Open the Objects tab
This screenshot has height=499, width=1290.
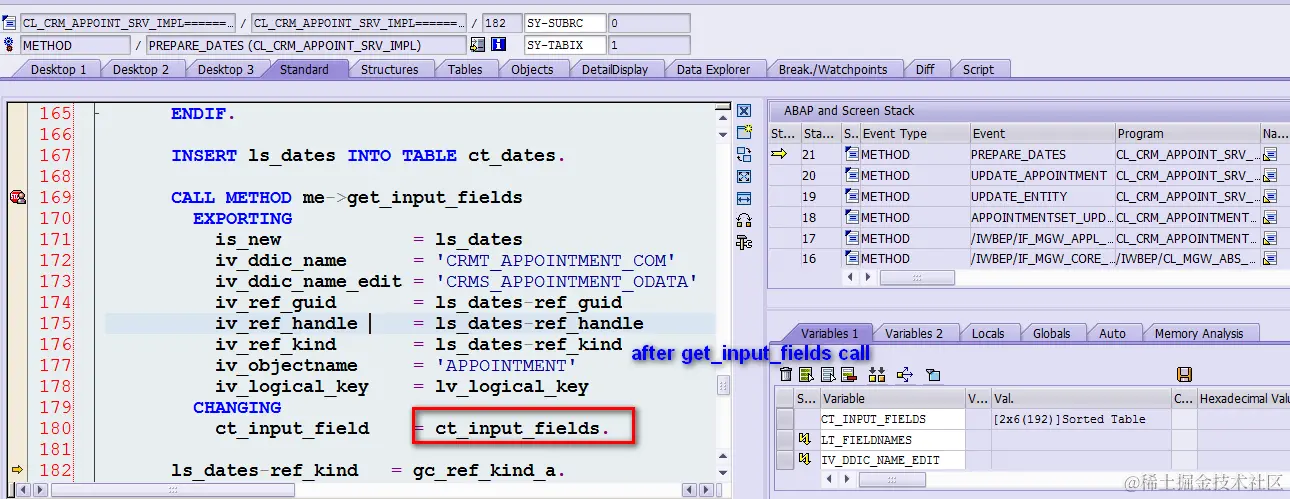pos(532,69)
